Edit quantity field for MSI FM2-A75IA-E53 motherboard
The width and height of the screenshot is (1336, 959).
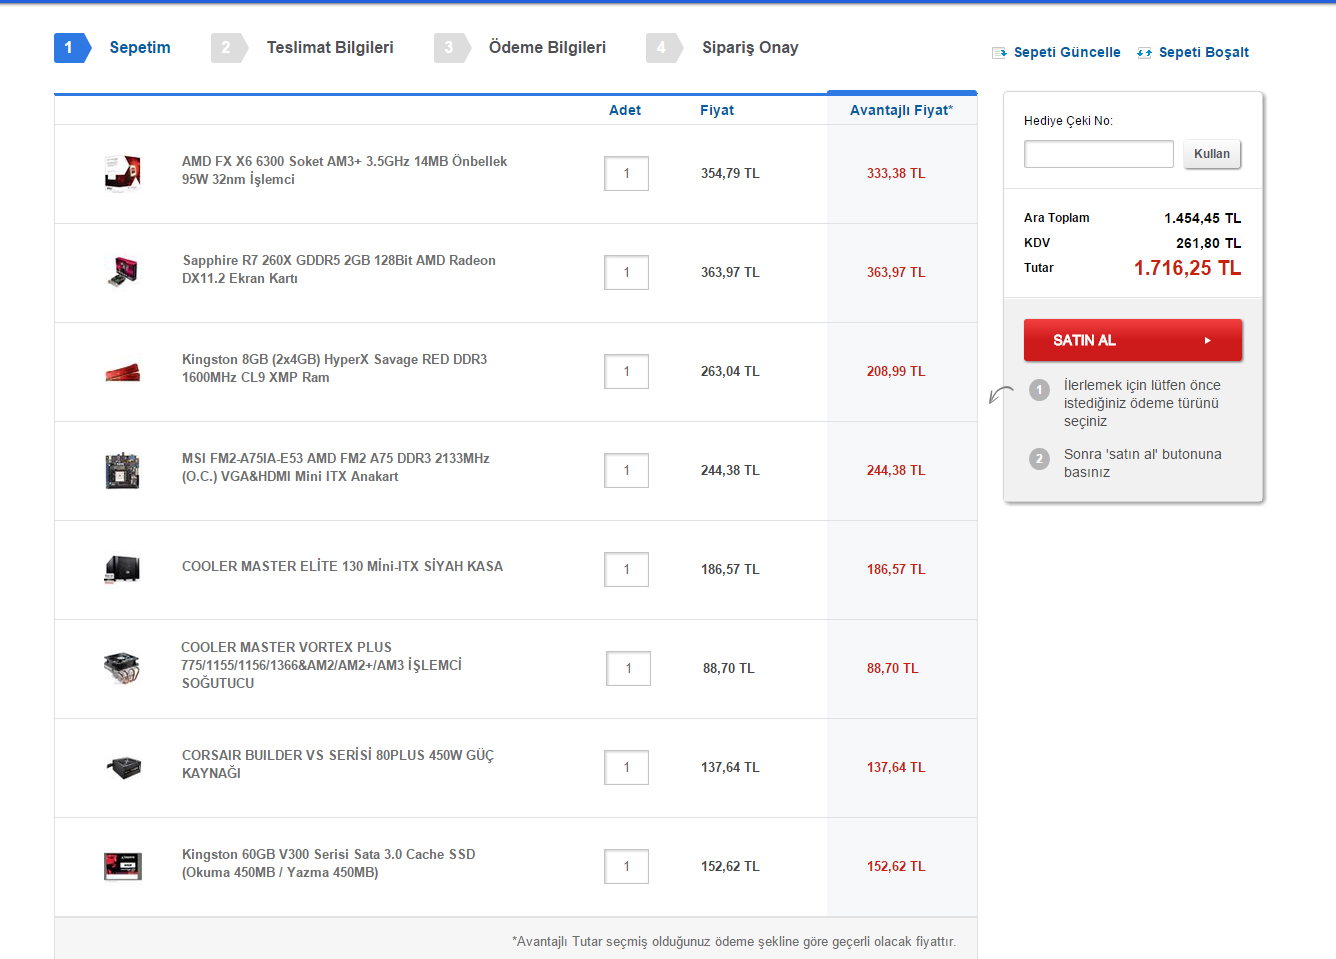tap(627, 471)
